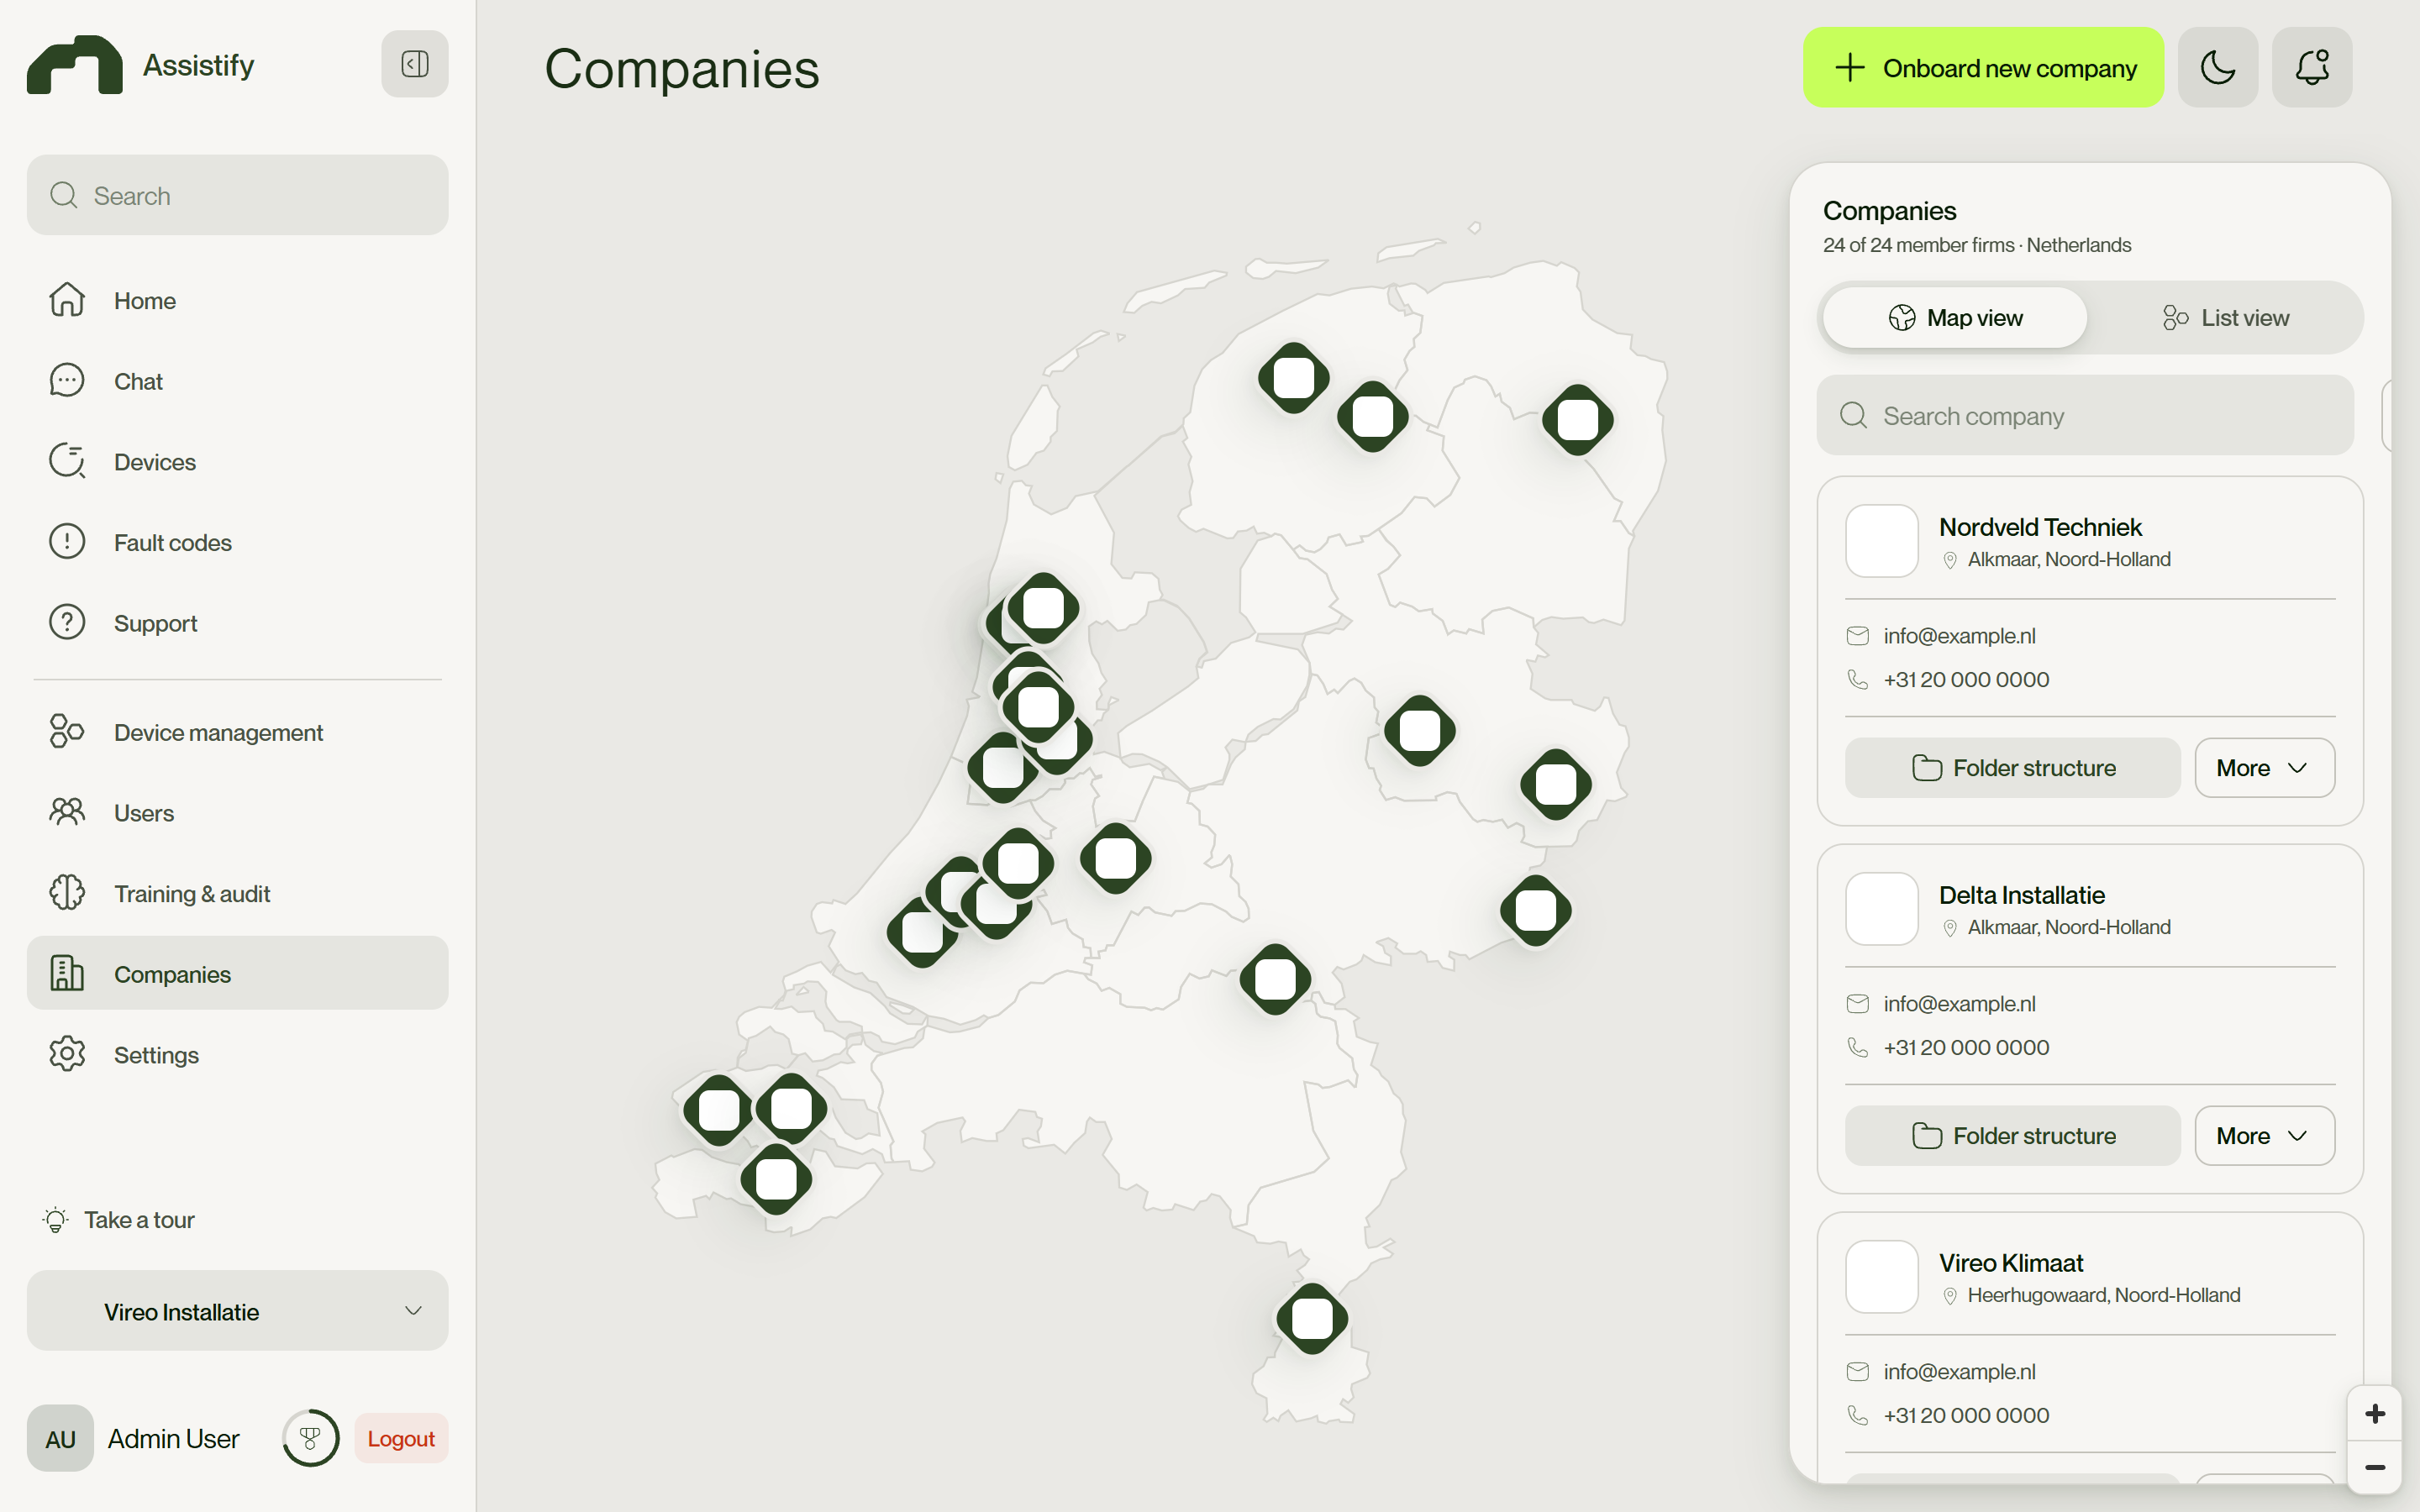Click the Admin User name
The width and height of the screenshot is (2420, 1512).
(173, 1438)
